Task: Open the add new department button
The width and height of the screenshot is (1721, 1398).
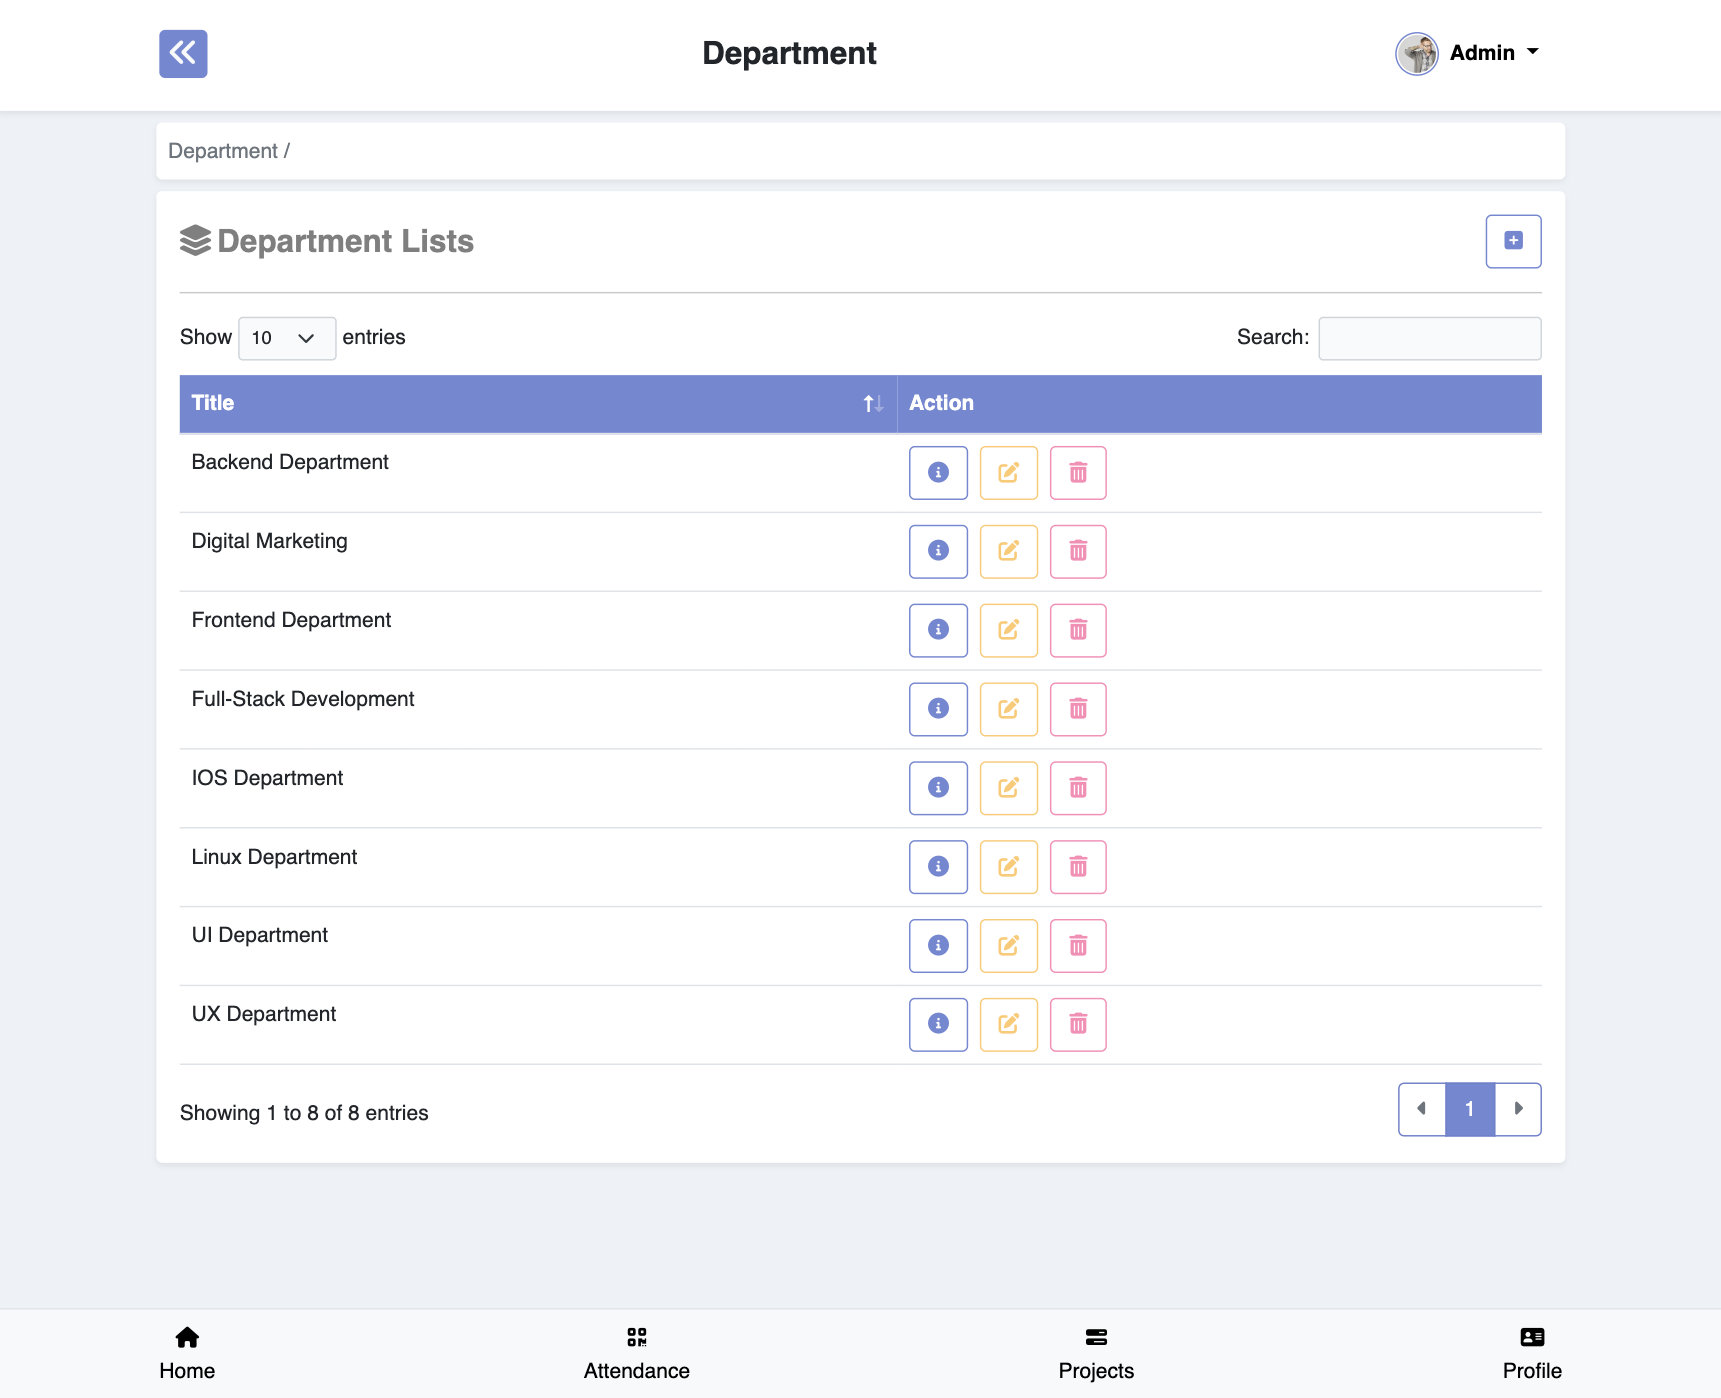Action: click(x=1513, y=241)
